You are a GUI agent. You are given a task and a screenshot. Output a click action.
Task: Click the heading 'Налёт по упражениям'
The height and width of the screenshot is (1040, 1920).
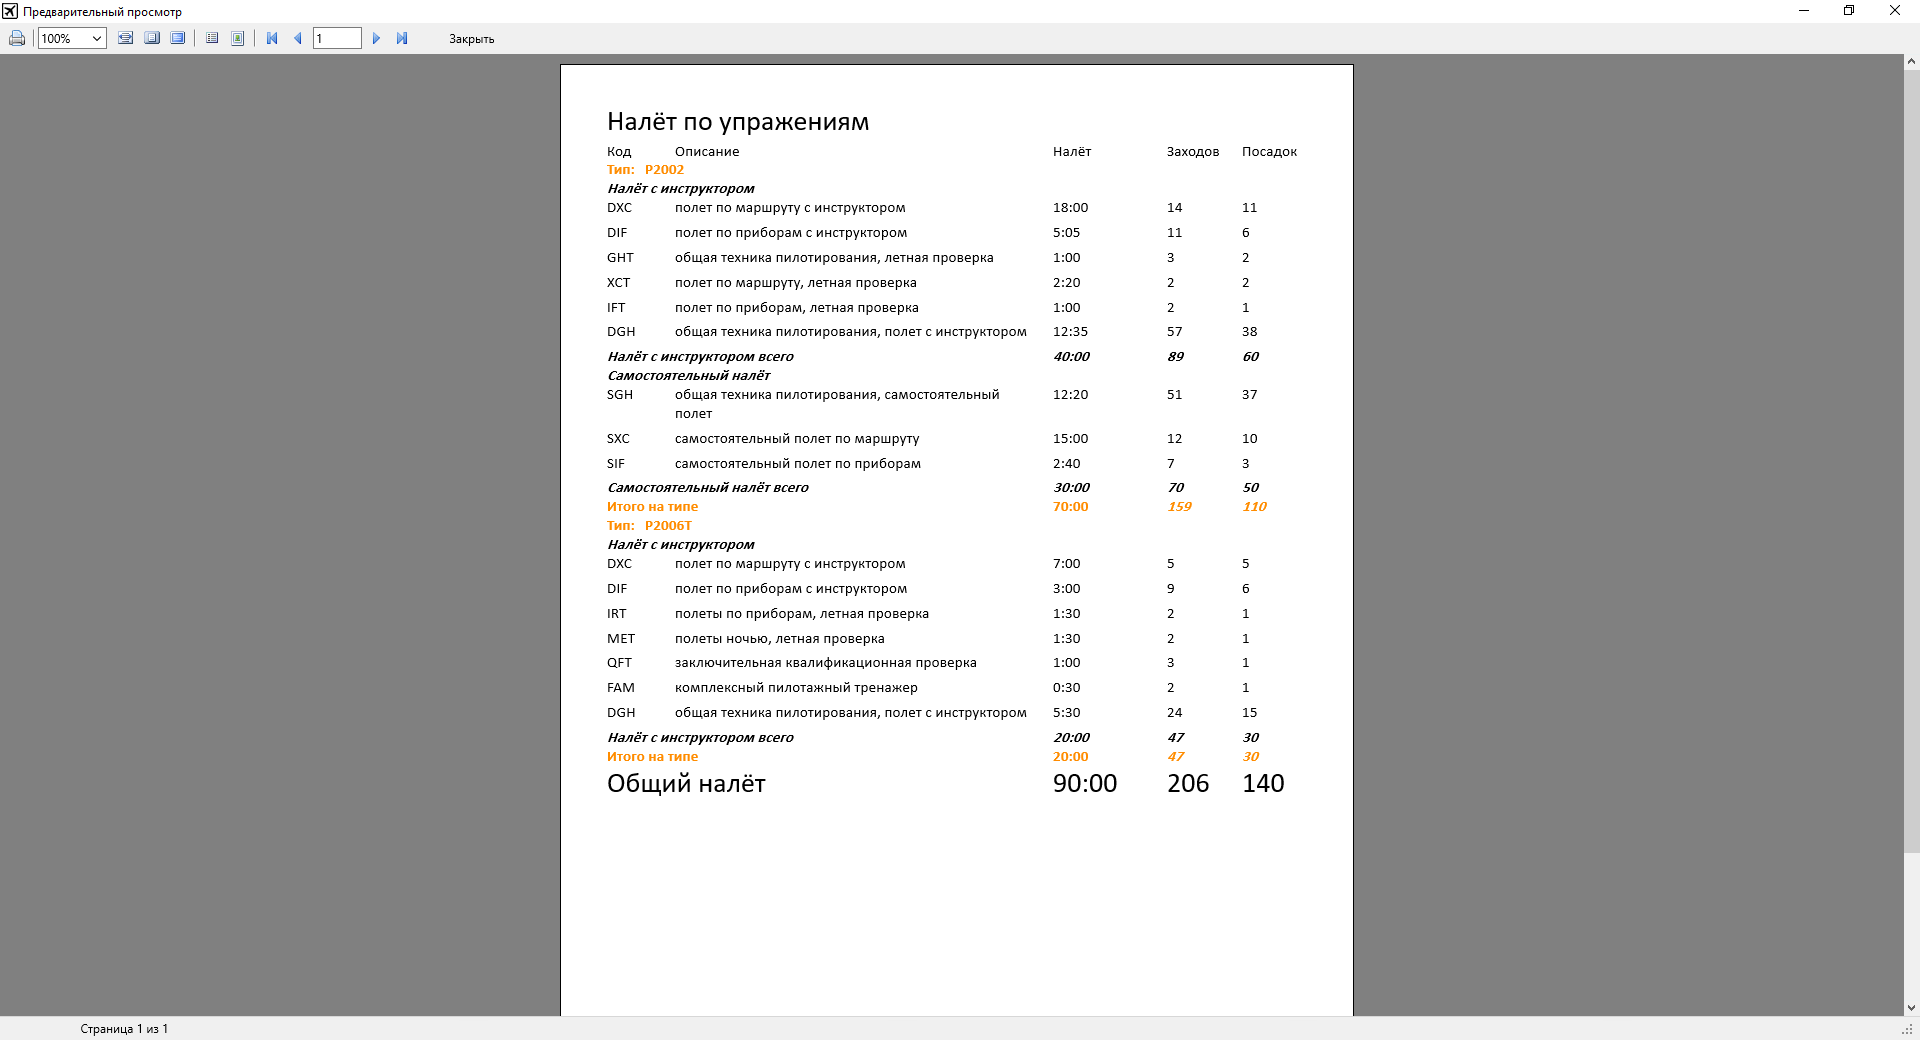[738, 122]
